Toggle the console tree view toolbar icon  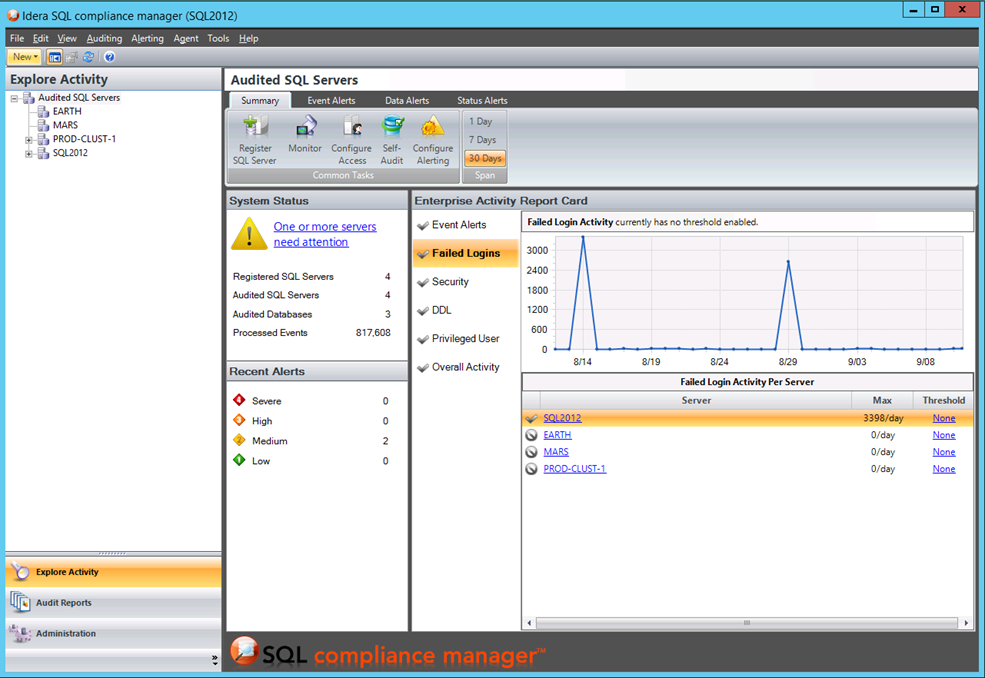[55, 57]
